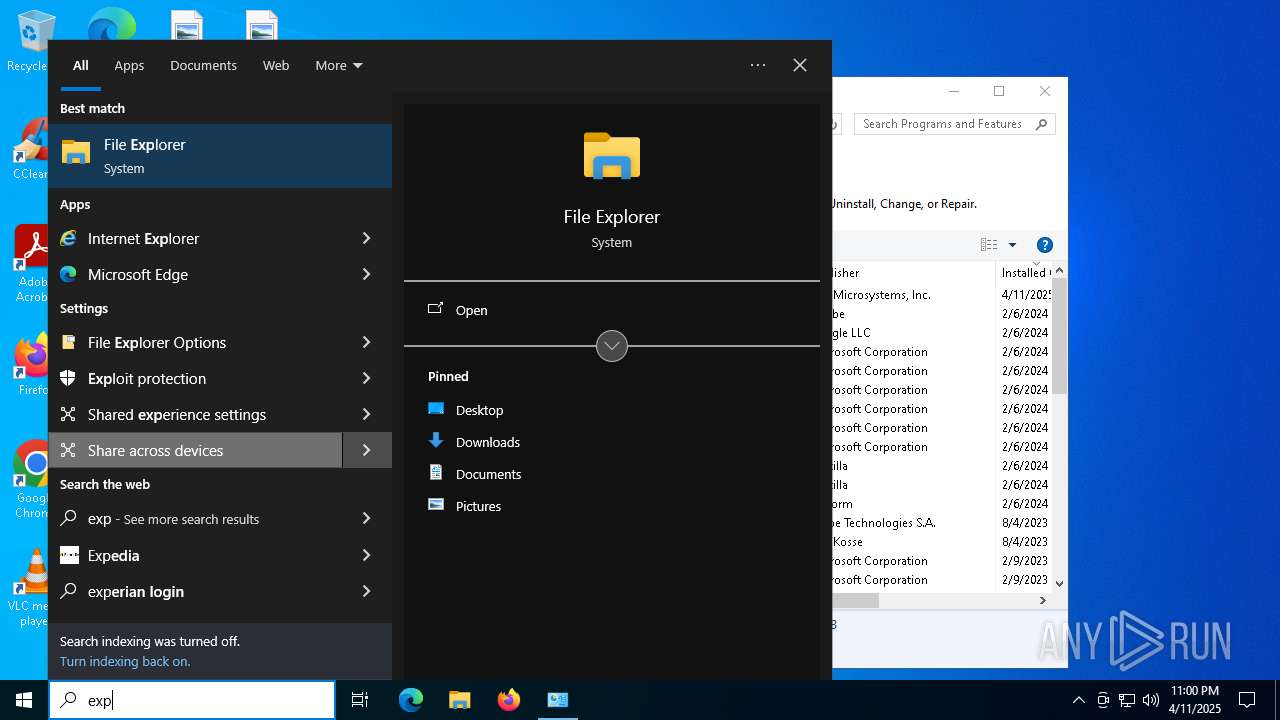Open File Explorer best match result
This screenshot has width=1280, height=720.
coord(220,156)
